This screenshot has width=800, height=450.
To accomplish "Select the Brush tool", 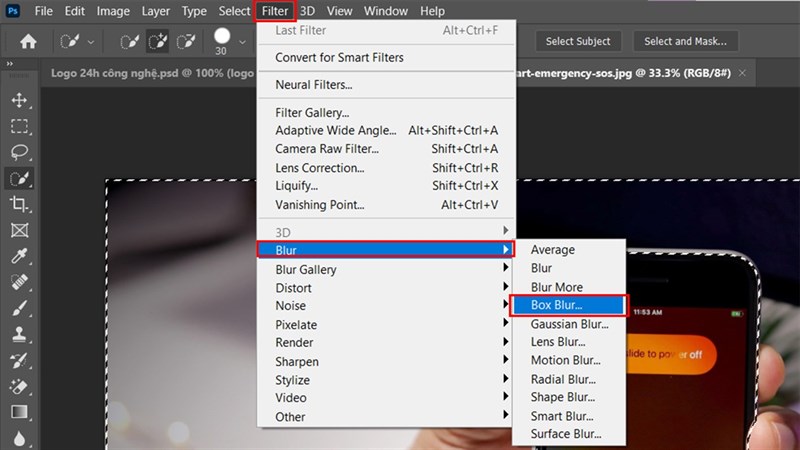I will coord(19,308).
